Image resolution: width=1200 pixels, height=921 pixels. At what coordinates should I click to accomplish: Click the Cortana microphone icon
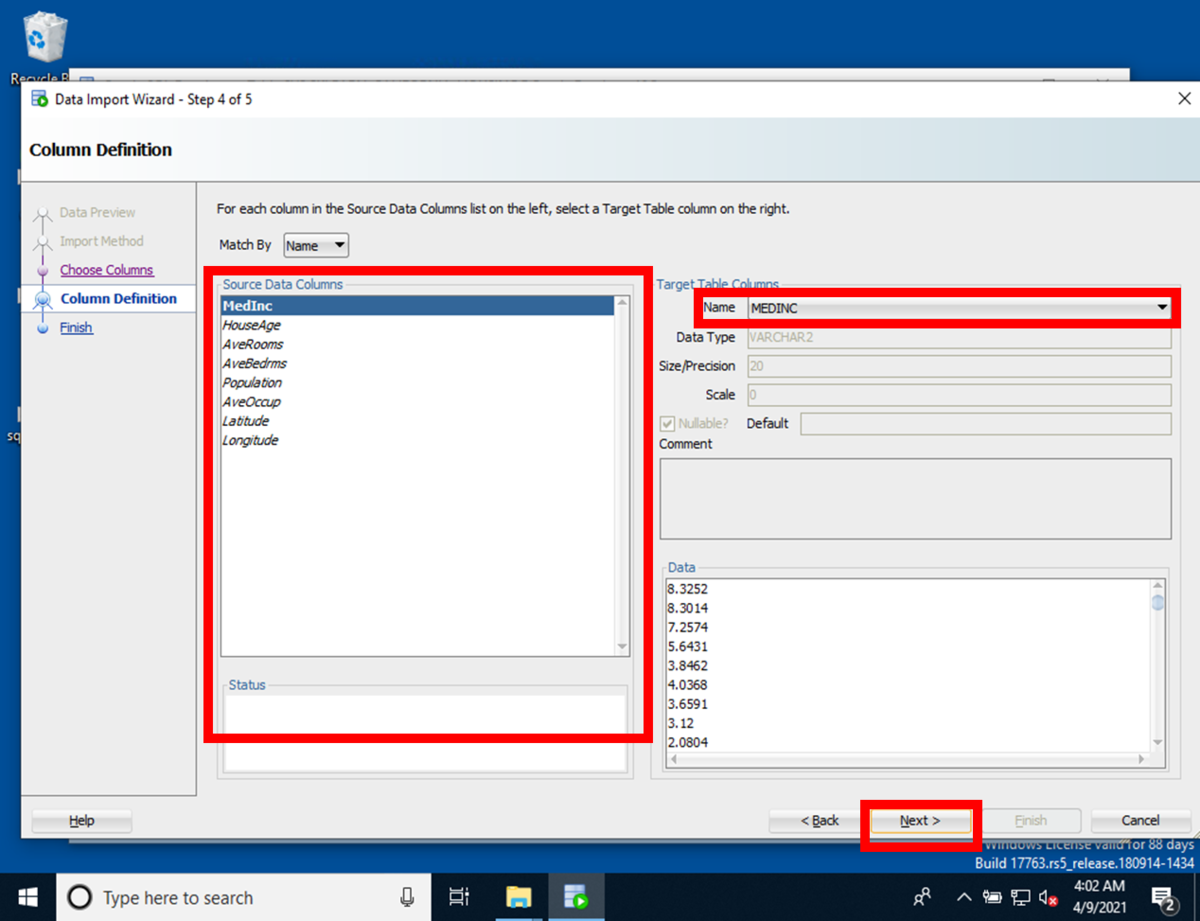tap(407, 897)
